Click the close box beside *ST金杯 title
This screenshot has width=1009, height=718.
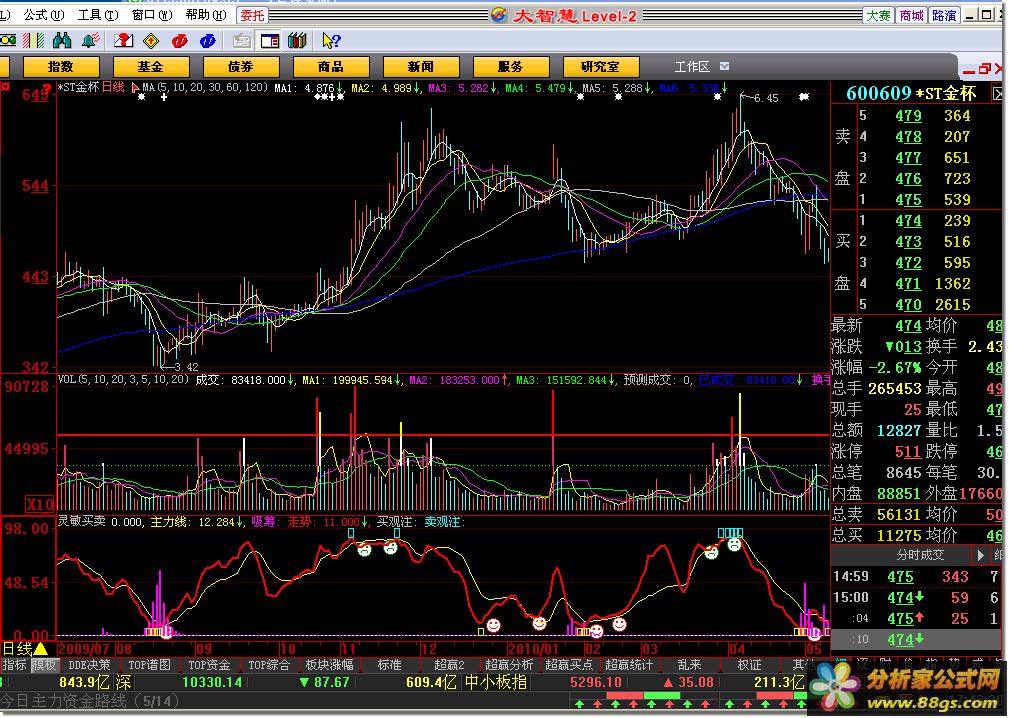pos(998,94)
